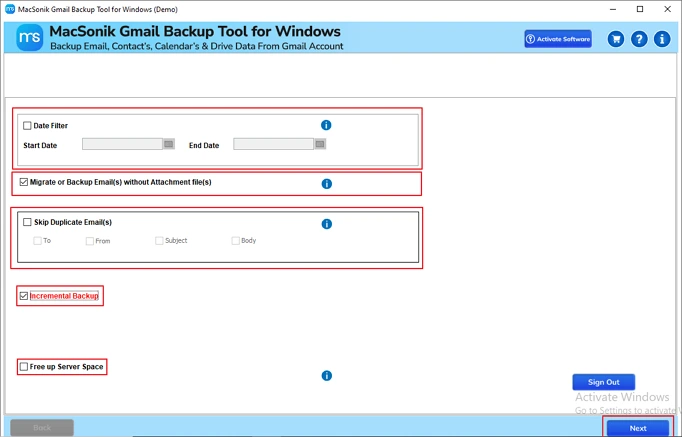Click the 'MacSonik Gmail Backup Tool for Windows' heading
Screen dimensions: 682x437
[x=195, y=31]
